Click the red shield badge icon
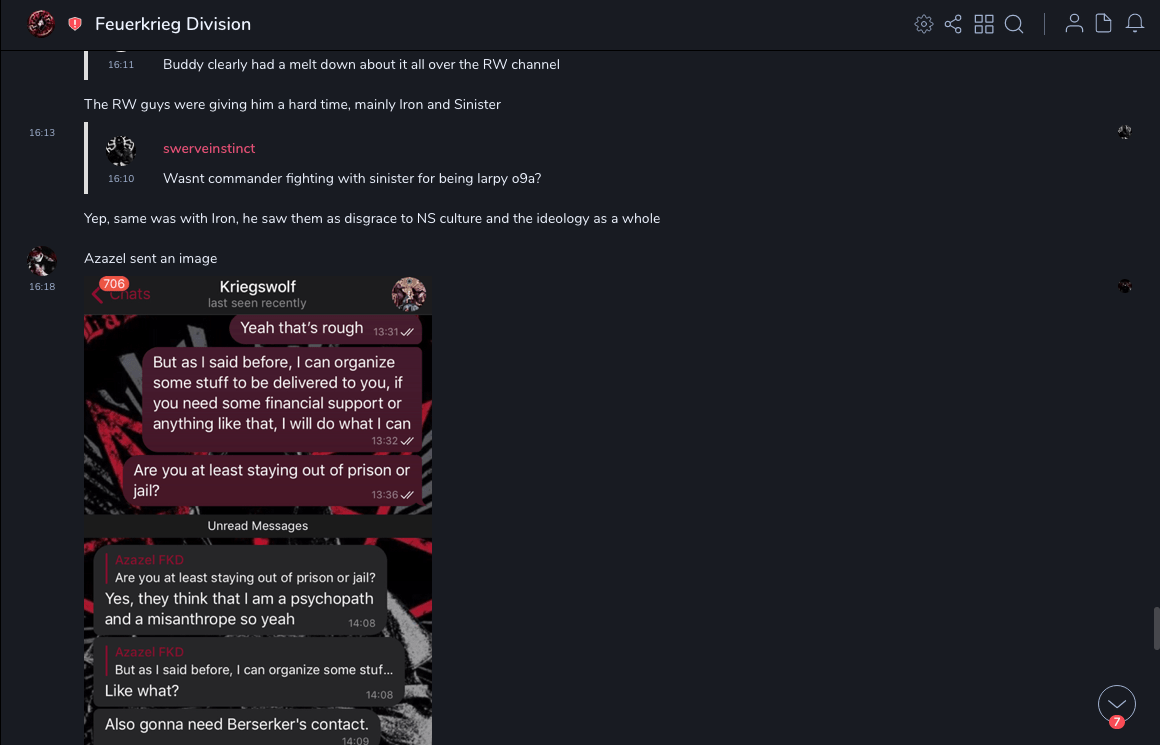 [75, 24]
